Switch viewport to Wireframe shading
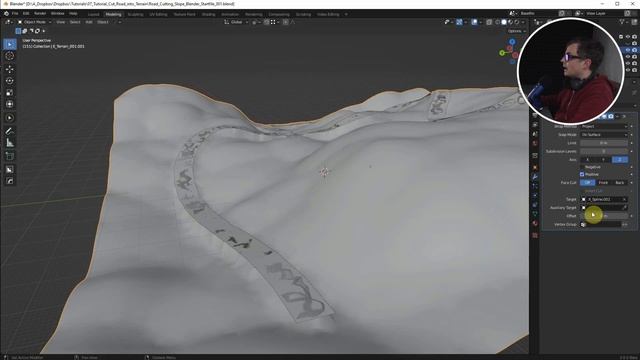 (497, 22)
